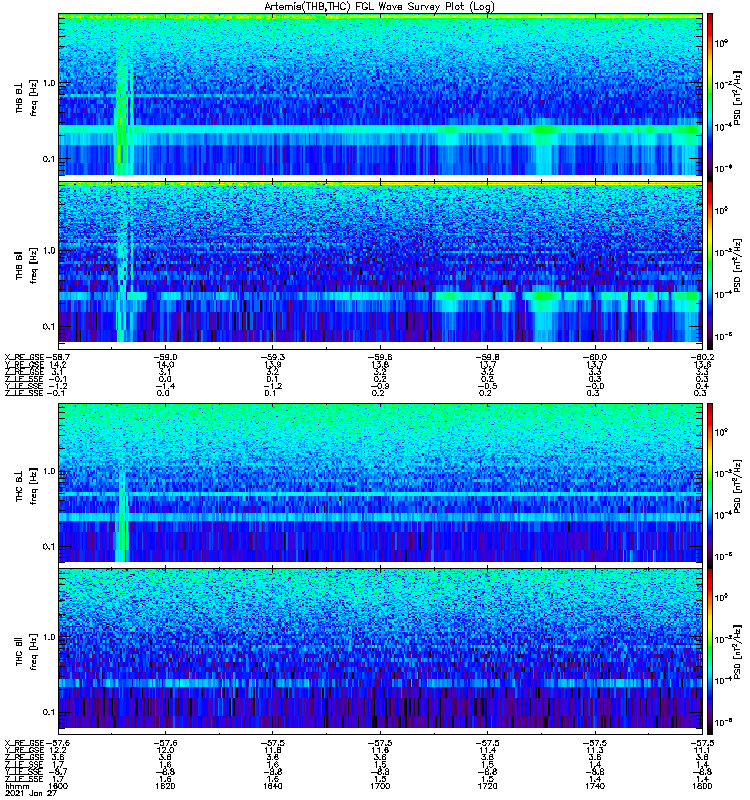750x800 pixels.
Task: Click the '0.1' frequency tick of THB B⊥ panel
Action: (49, 159)
